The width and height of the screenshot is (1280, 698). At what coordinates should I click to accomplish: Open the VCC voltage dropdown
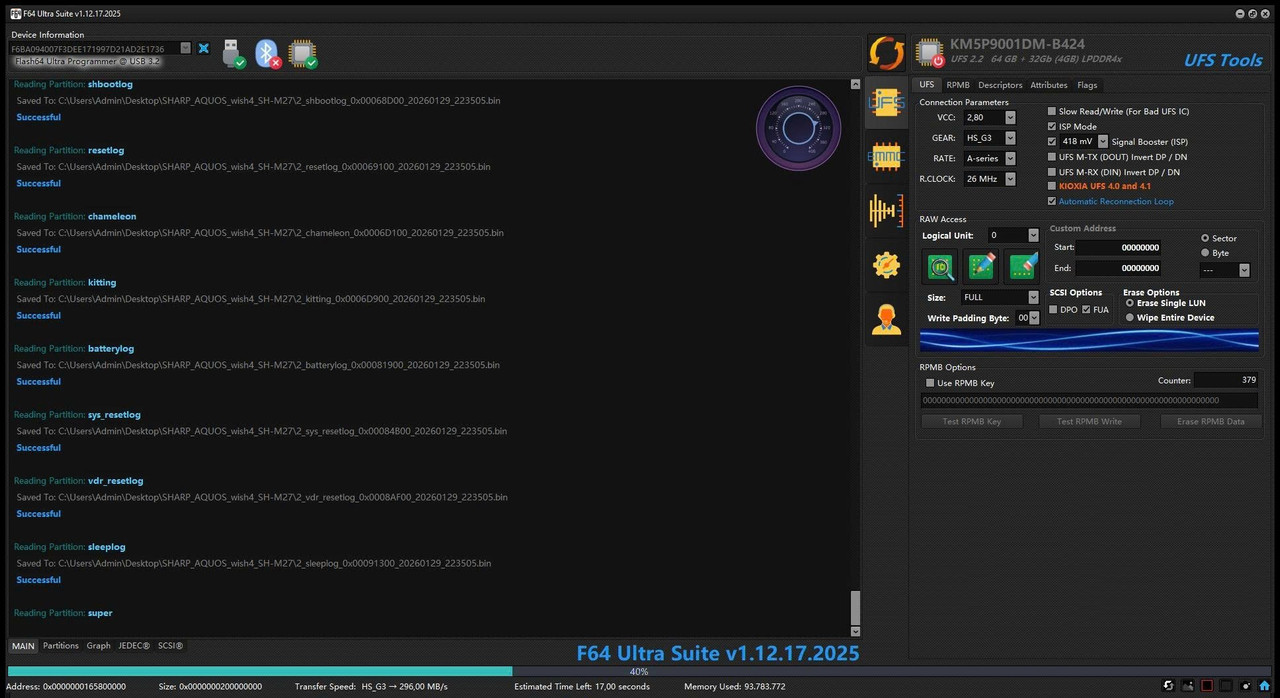click(x=1010, y=118)
